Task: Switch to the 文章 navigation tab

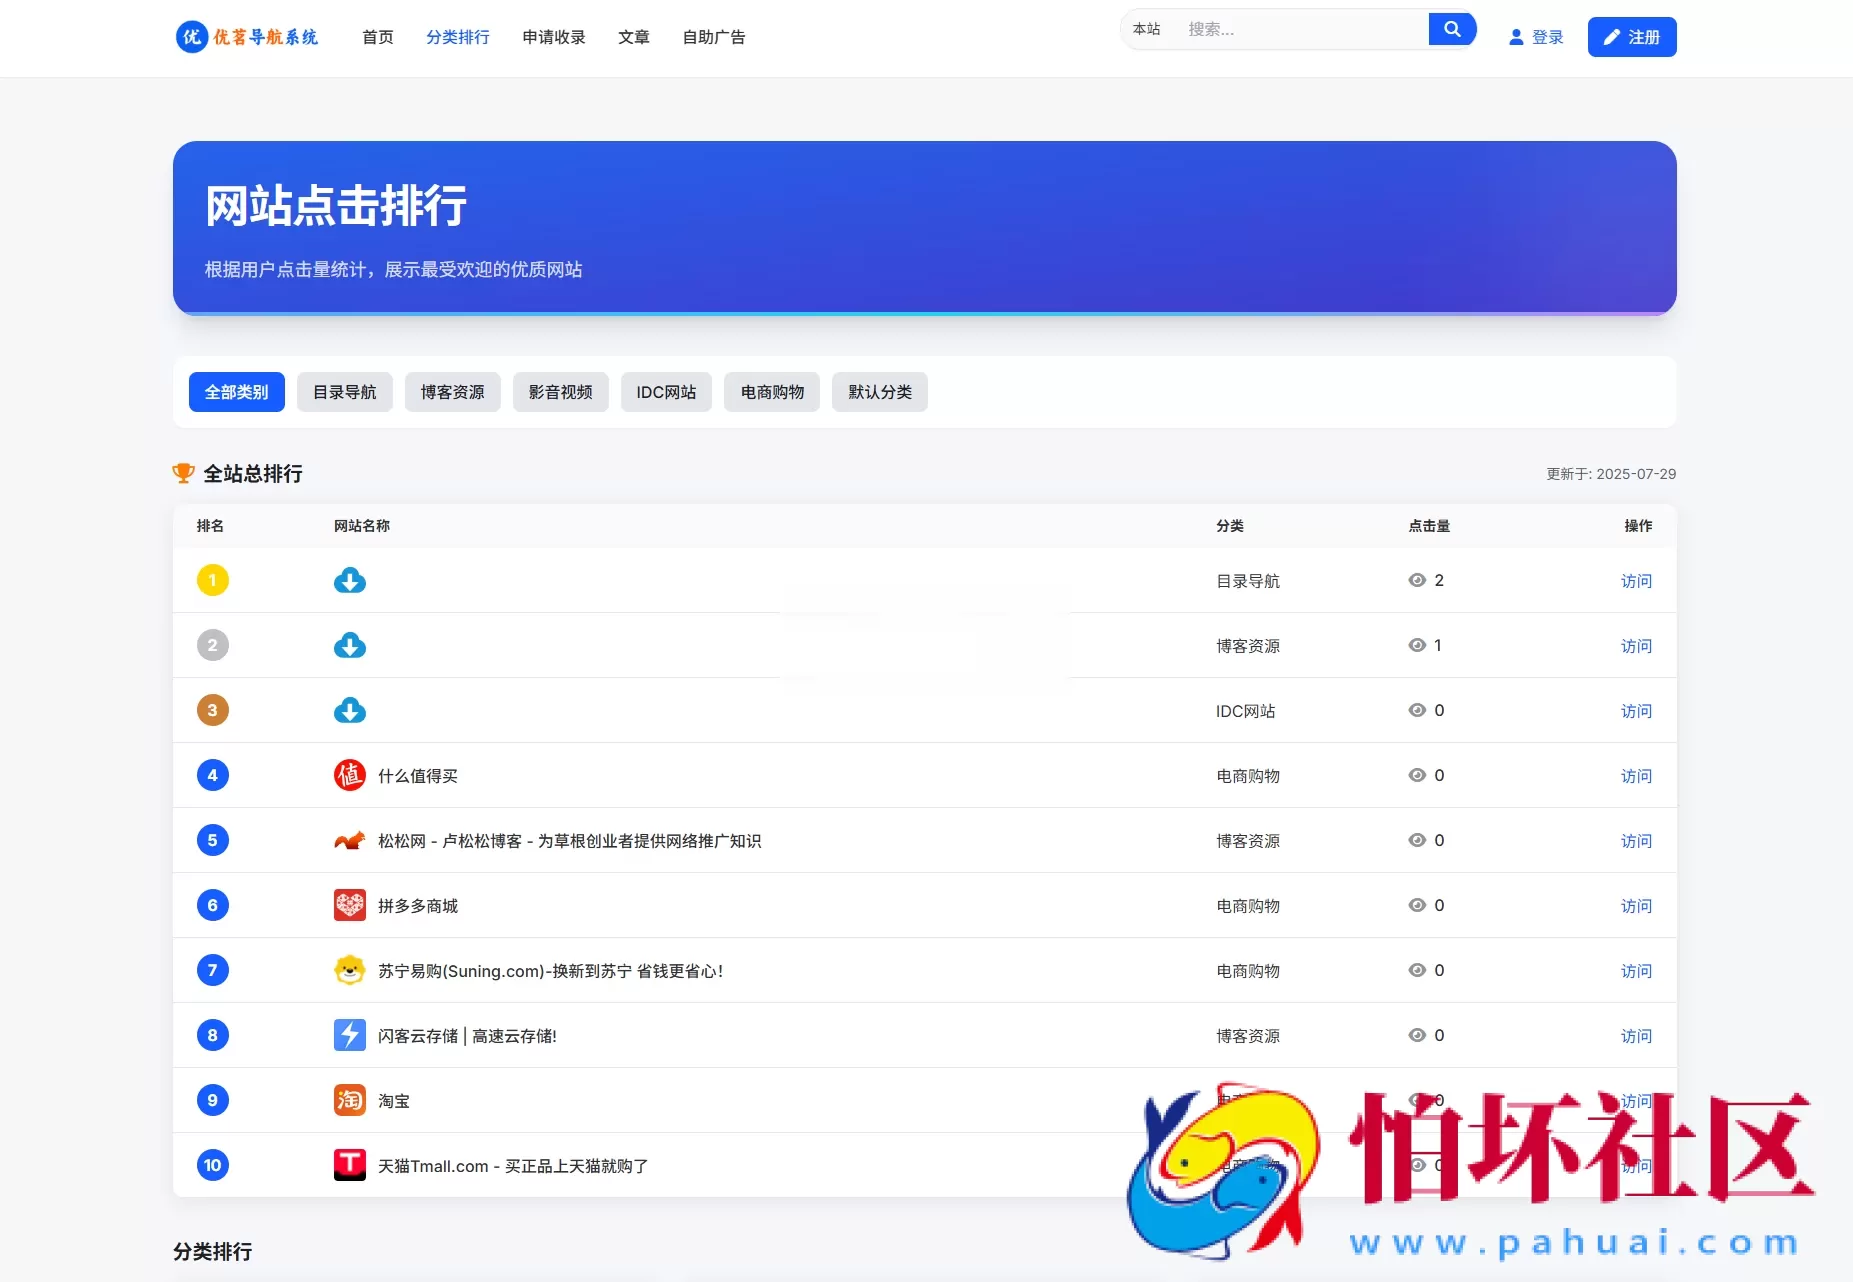Action: tap(633, 37)
